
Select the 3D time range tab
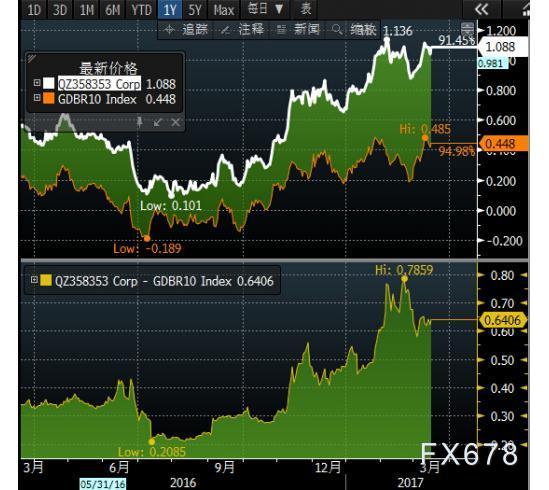click(60, 9)
